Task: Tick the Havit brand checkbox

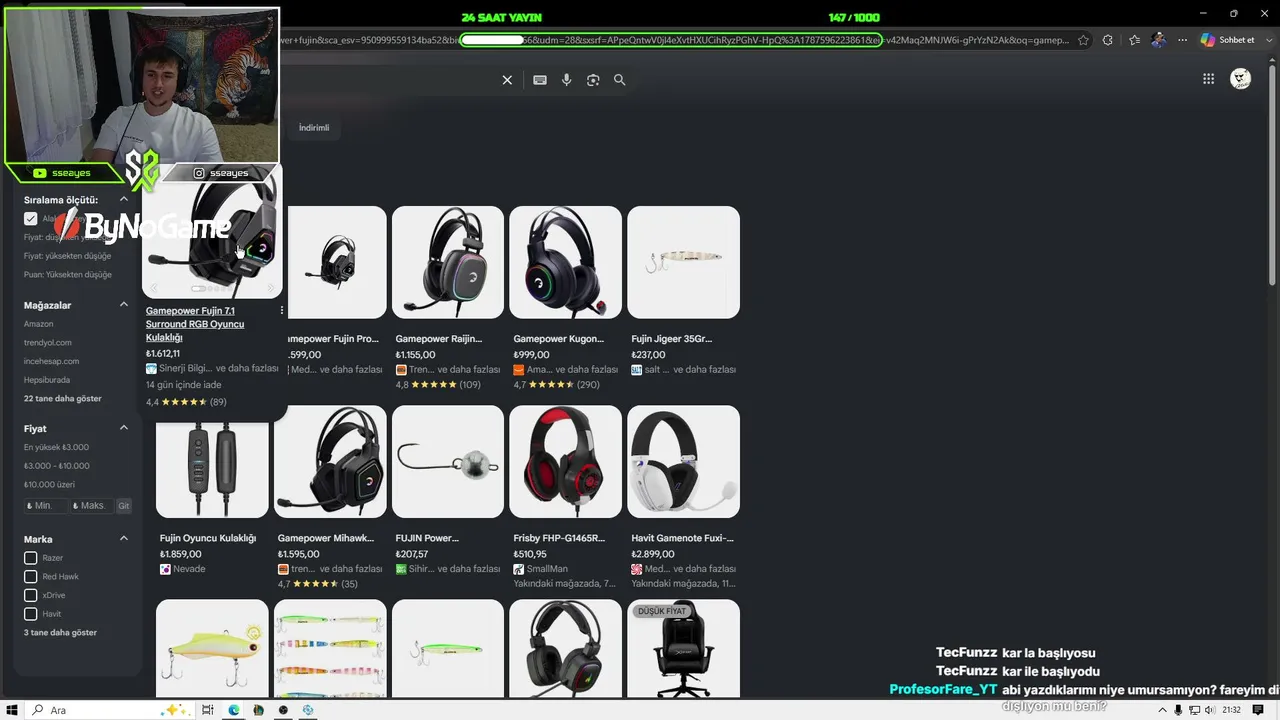Action: 31,614
